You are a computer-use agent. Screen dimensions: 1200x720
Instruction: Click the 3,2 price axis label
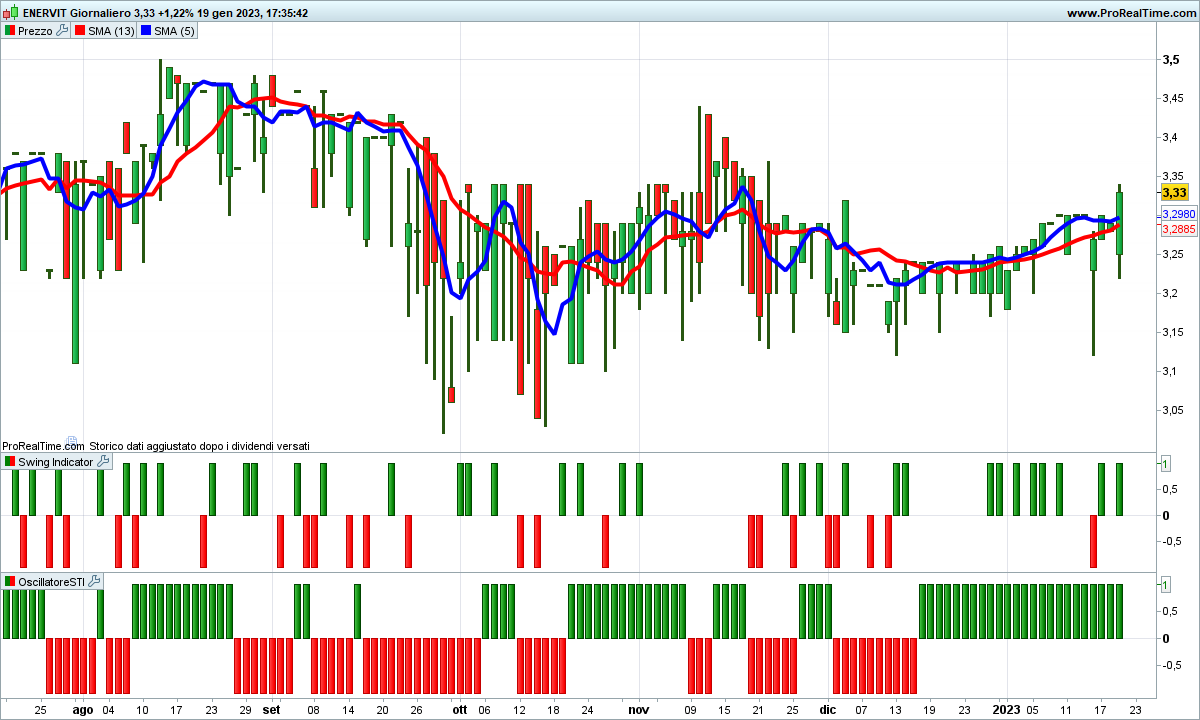pos(1170,293)
